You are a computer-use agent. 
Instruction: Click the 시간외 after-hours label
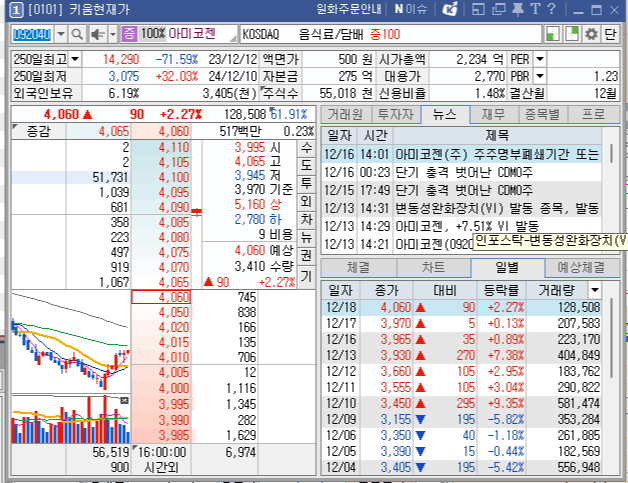coord(161,467)
